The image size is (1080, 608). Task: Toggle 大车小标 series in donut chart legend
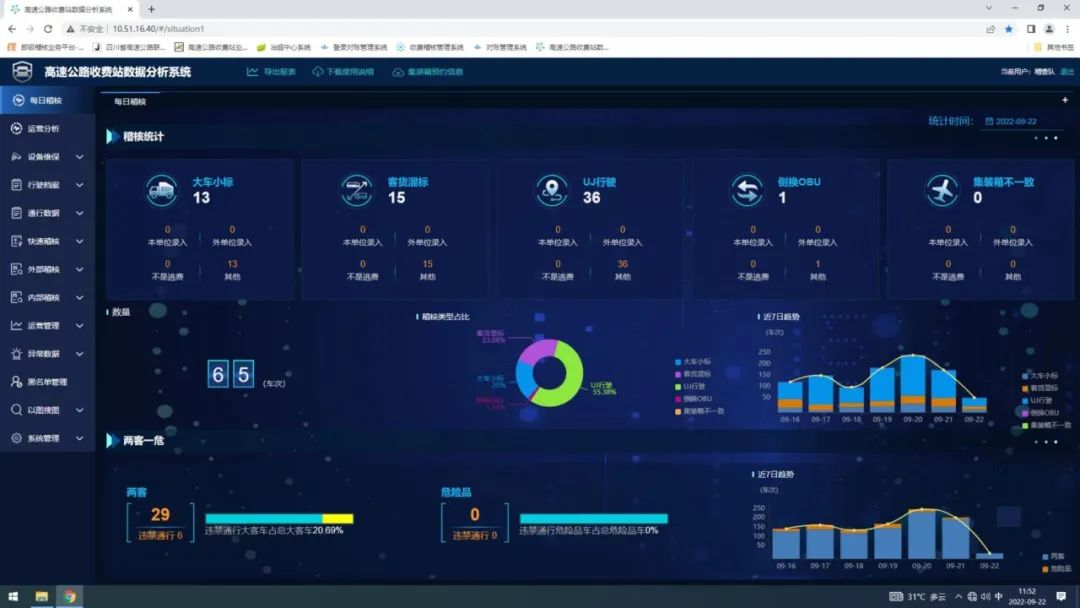tap(696, 361)
